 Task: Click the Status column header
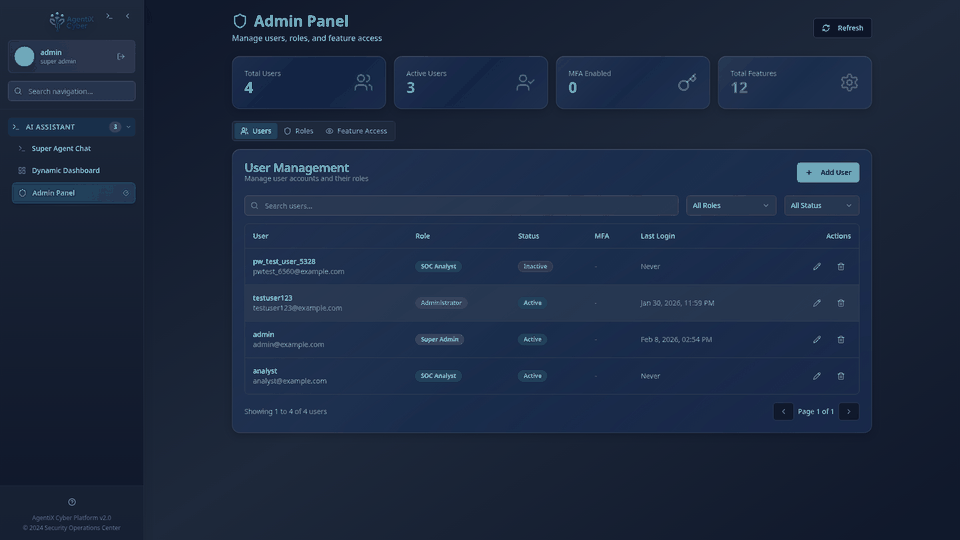tap(528, 236)
